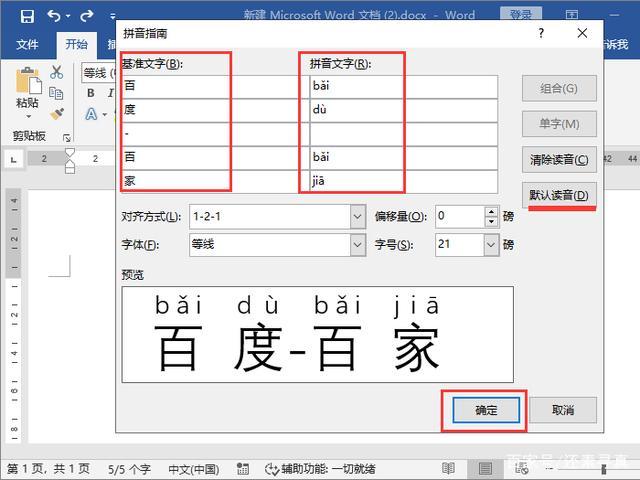Open the 文件 tab
The image size is (640, 480).
pyautogui.click(x=27, y=44)
